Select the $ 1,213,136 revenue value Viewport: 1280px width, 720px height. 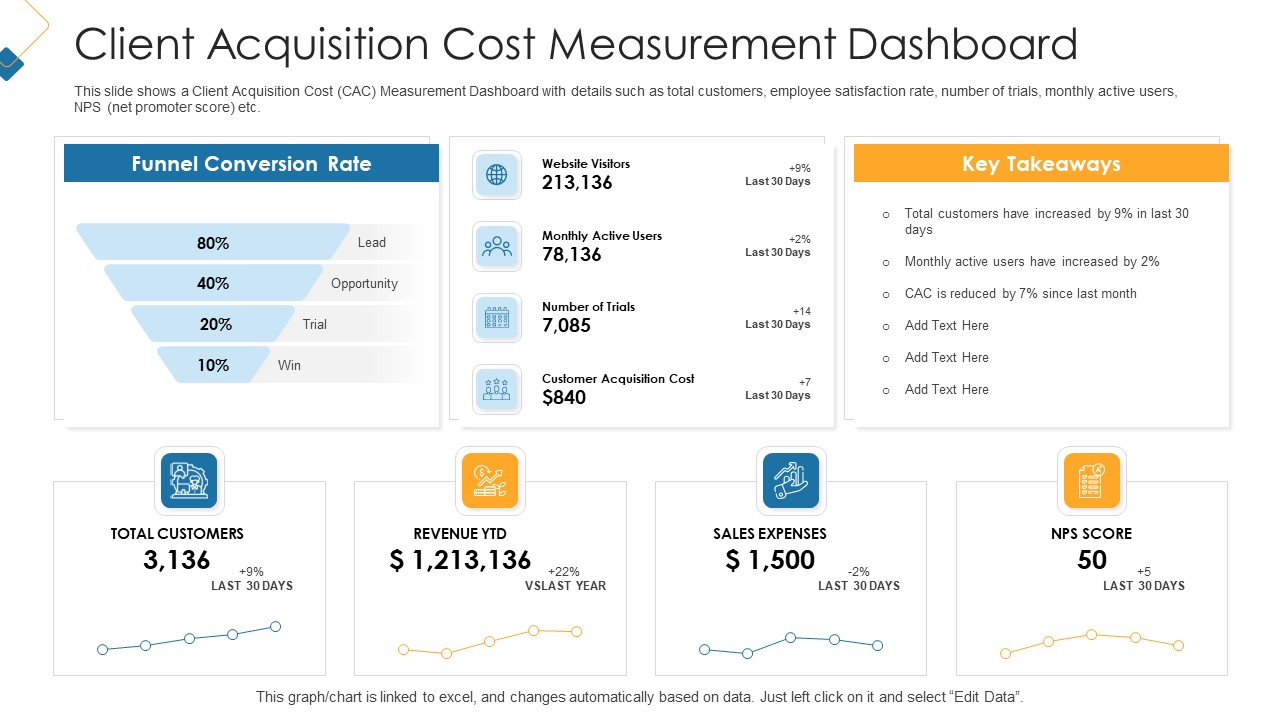click(461, 560)
